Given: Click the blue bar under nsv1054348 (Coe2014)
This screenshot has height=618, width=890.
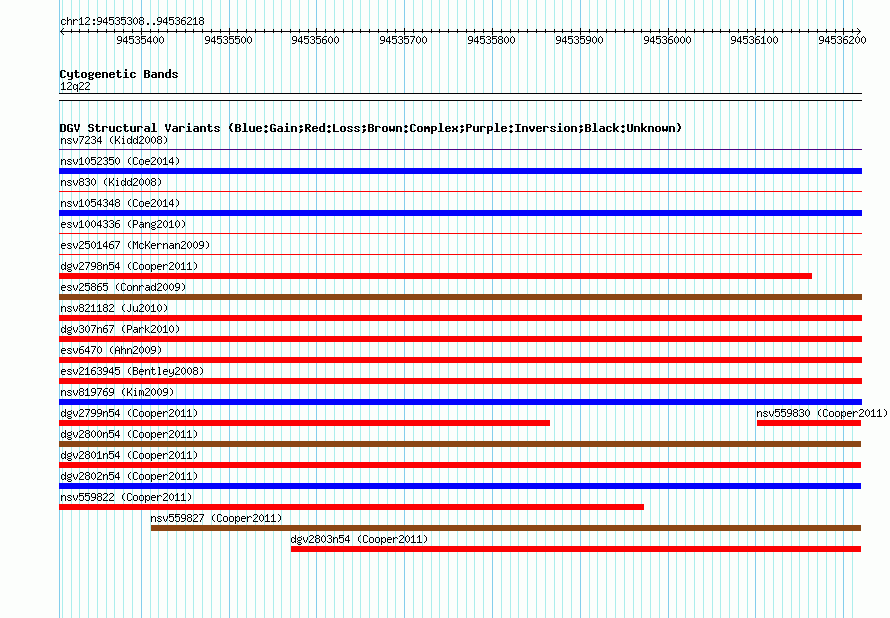Looking at the screenshot, I should [460, 213].
